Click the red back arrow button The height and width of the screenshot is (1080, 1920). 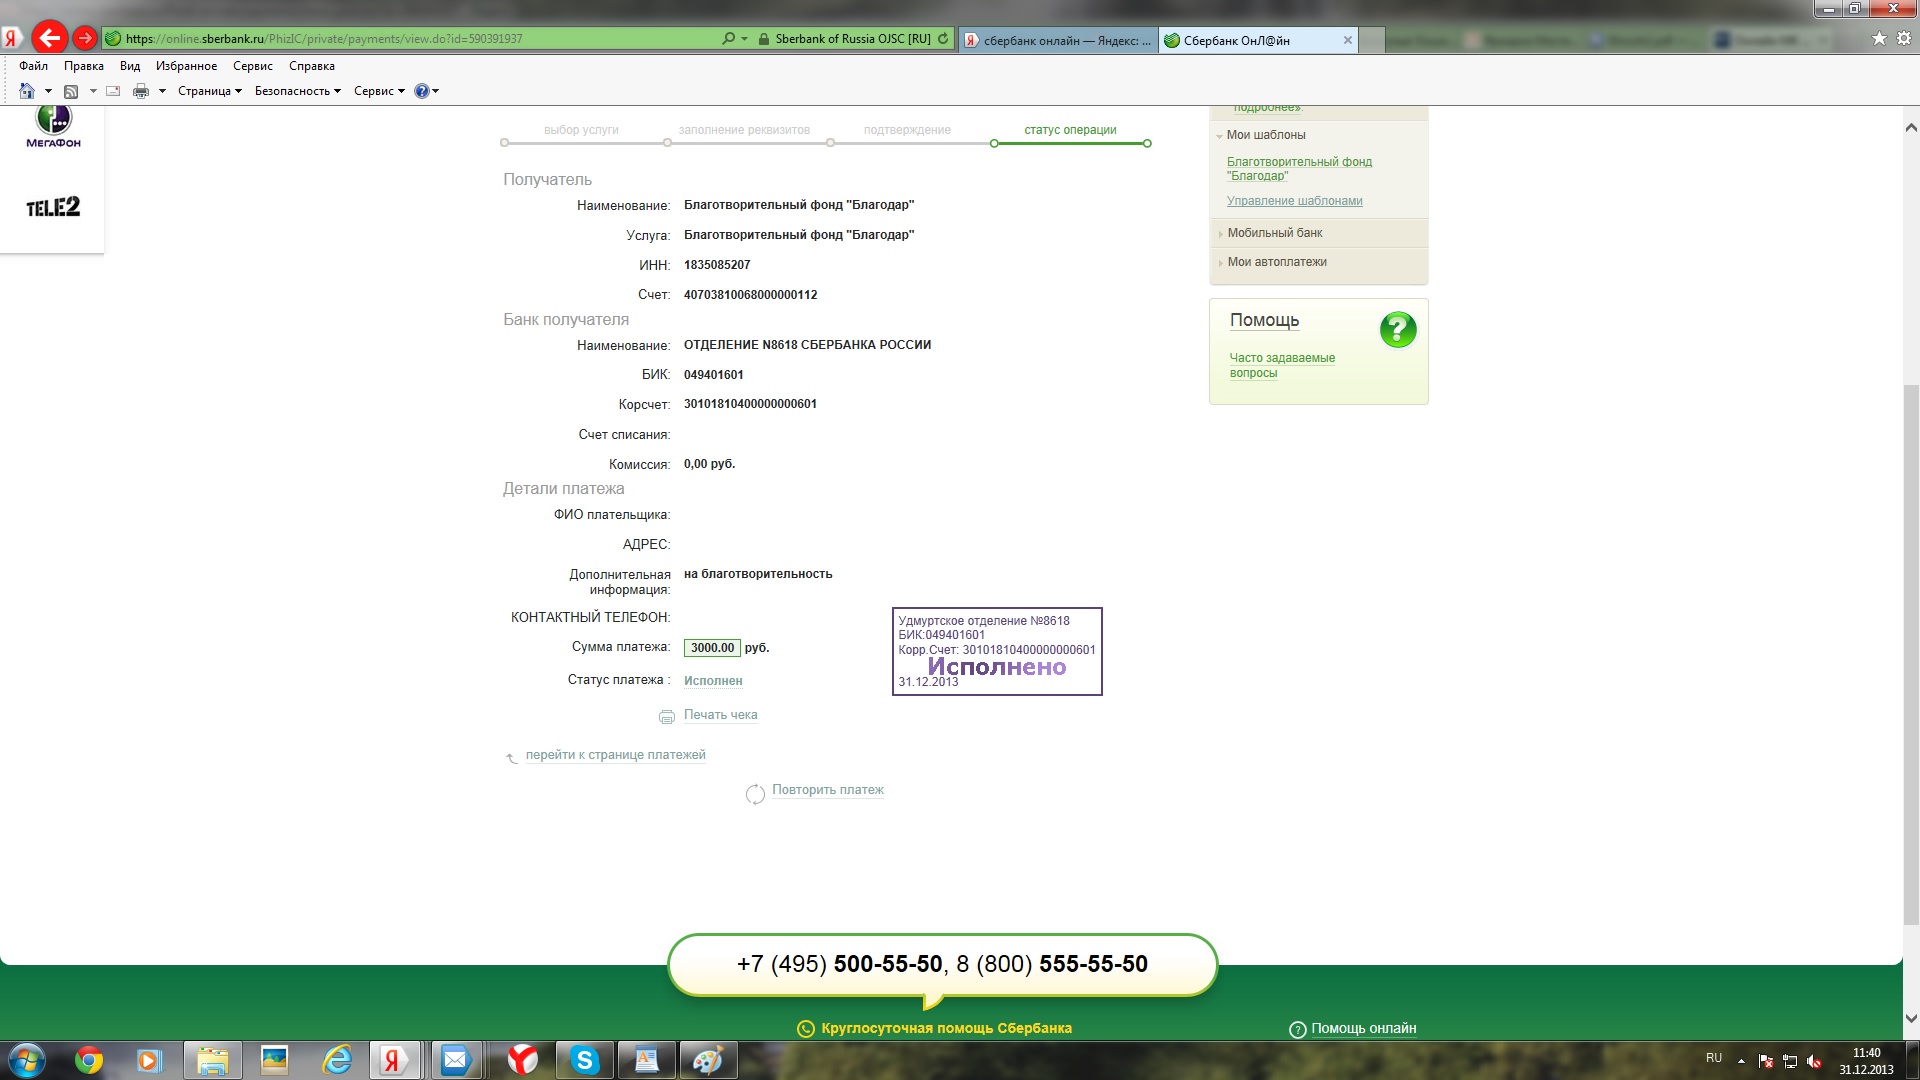[49, 39]
